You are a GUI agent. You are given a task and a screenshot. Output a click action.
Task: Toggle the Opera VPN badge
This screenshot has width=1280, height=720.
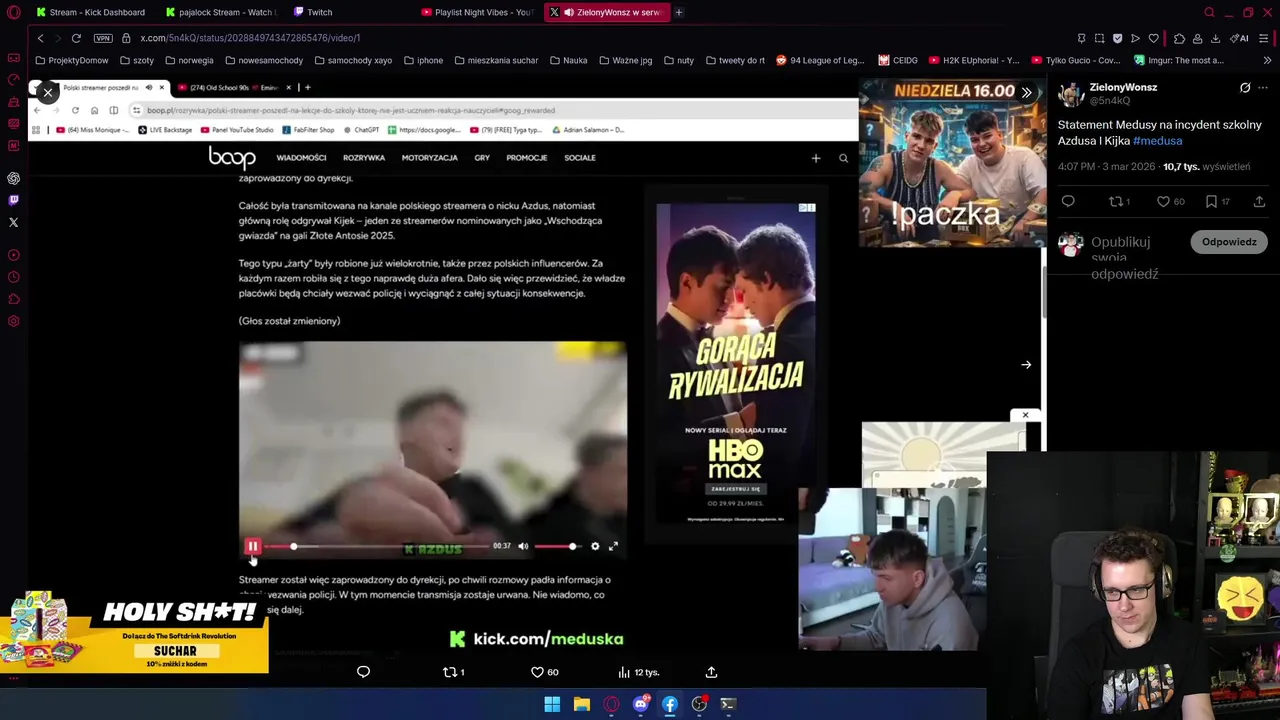click(x=103, y=38)
